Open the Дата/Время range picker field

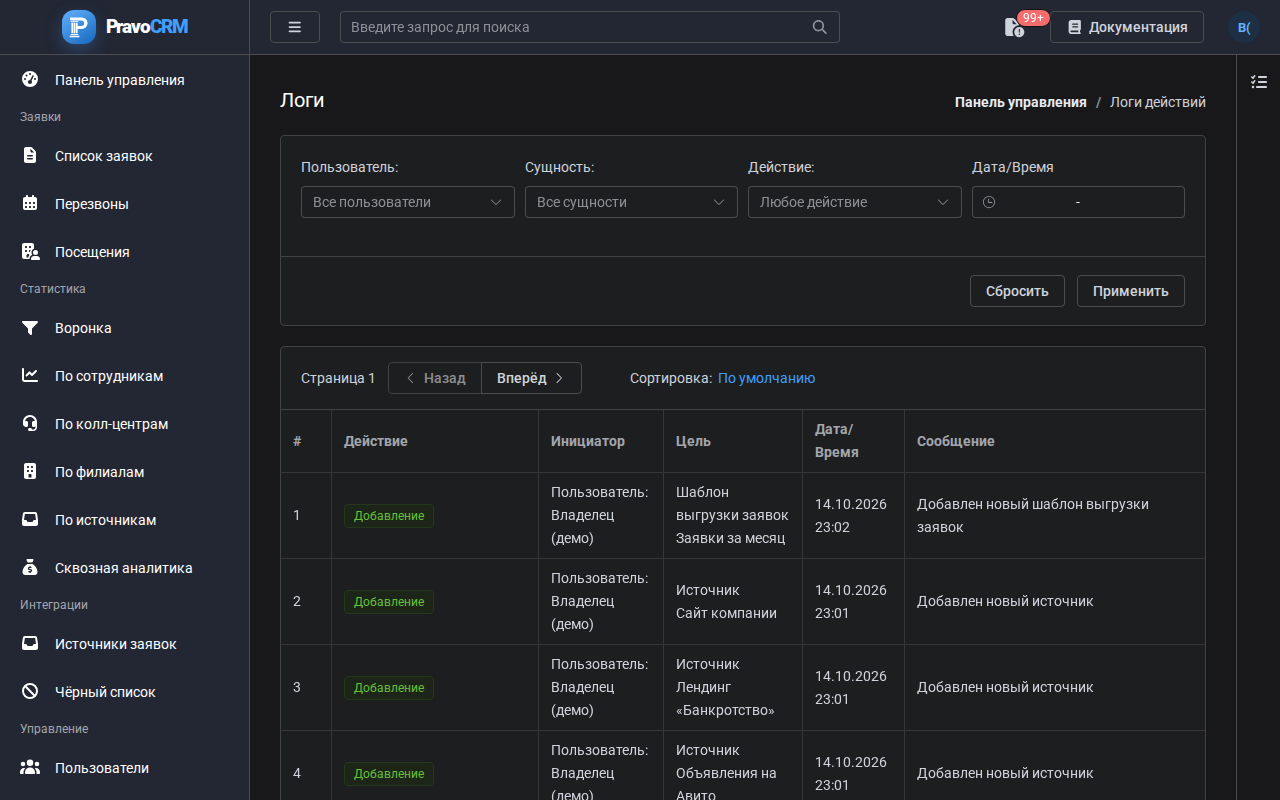pyautogui.click(x=1078, y=202)
